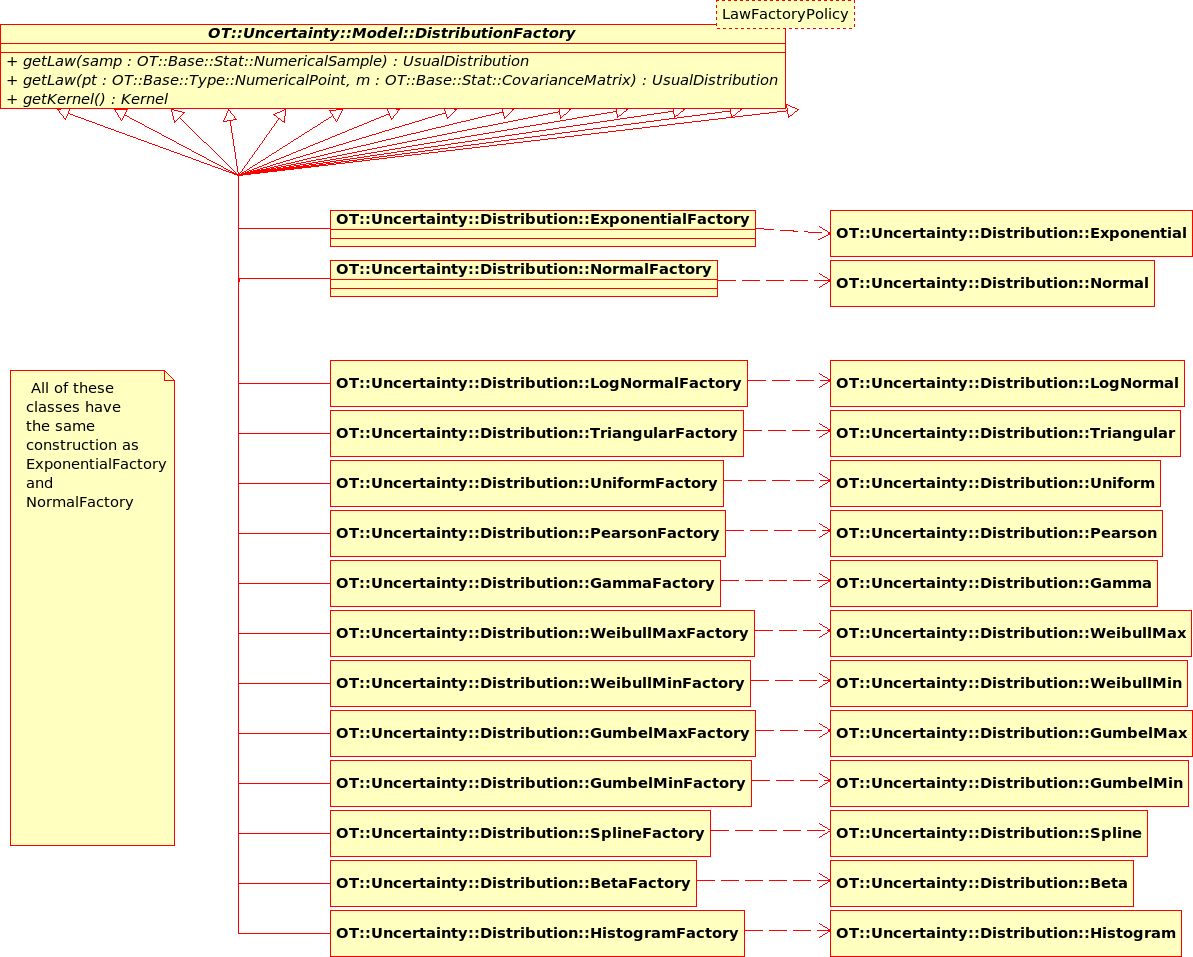Select the Distribution::WeibullMin class box
This screenshot has height=957, width=1193.
click(1008, 683)
